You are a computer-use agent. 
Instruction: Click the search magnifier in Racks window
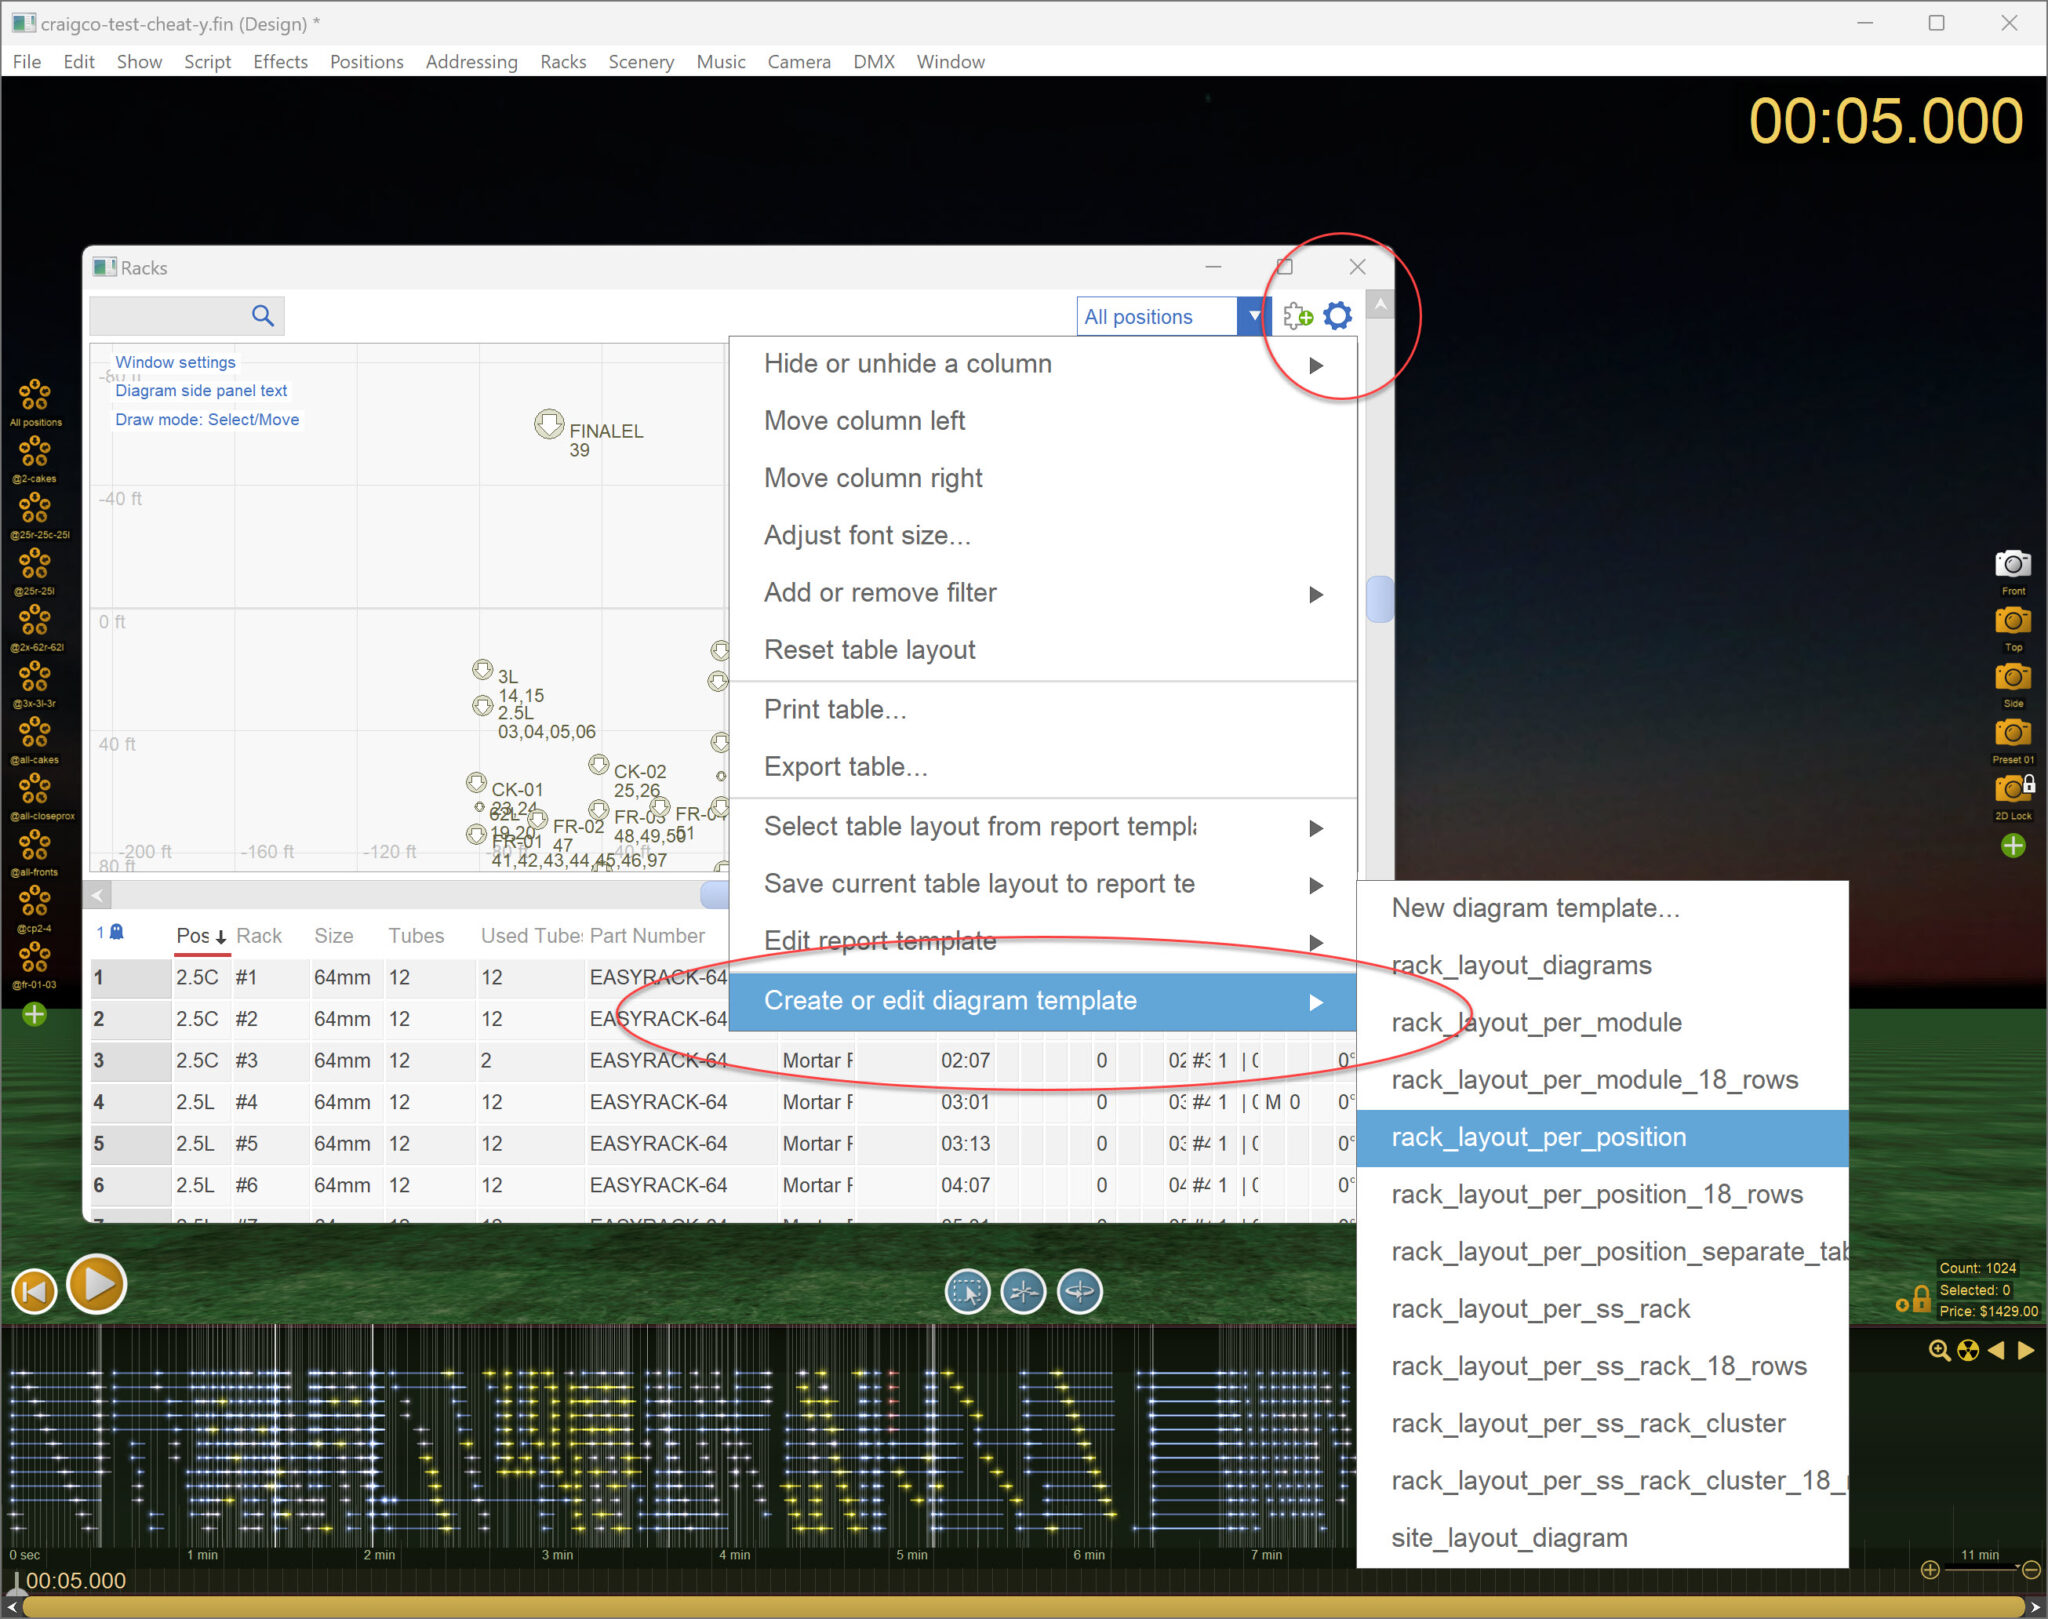262,316
